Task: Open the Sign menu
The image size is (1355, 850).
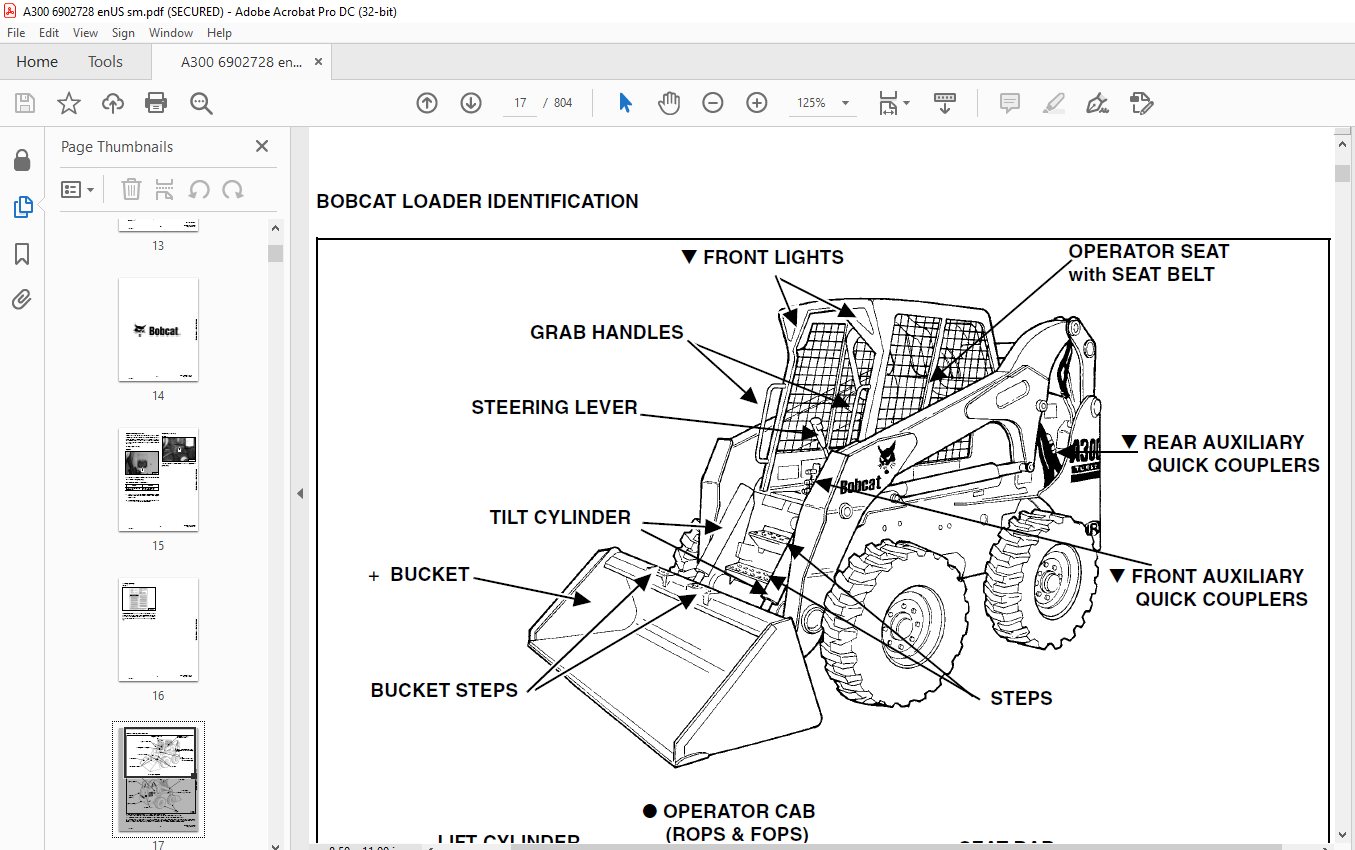Action: click(123, 33)
